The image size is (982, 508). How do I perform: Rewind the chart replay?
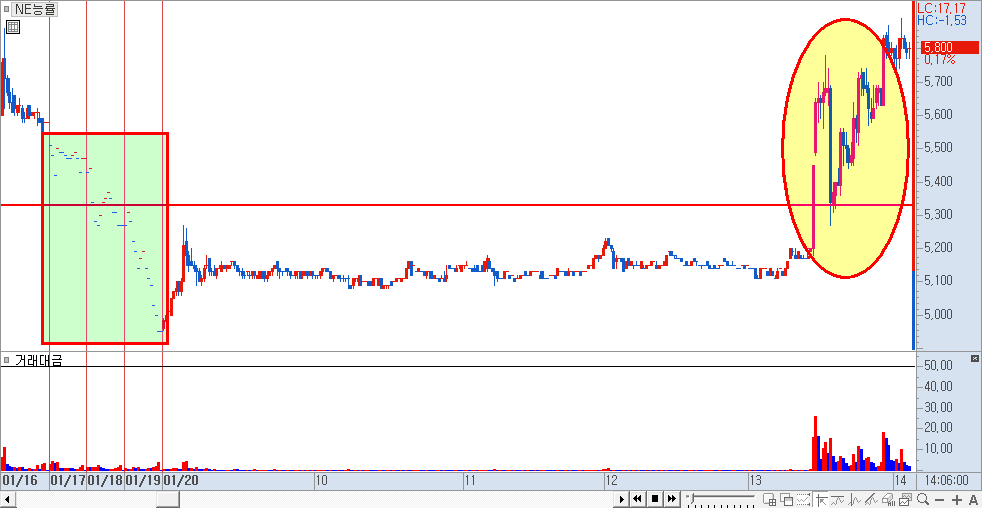[x=638, y=499]
